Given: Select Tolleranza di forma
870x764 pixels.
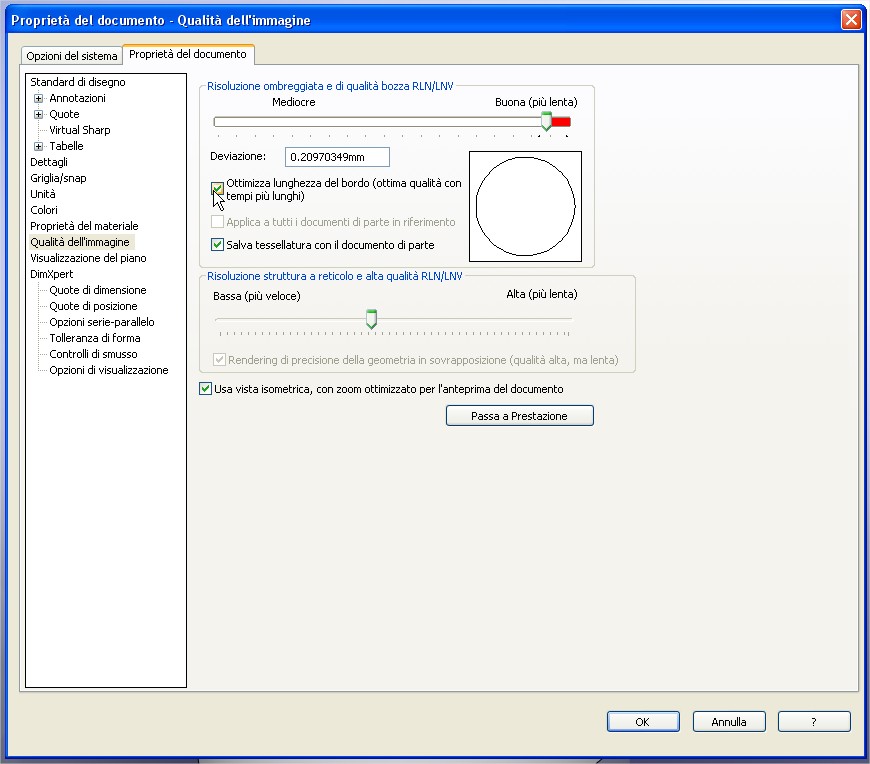Looking at the screenshot, I should 95,338.
